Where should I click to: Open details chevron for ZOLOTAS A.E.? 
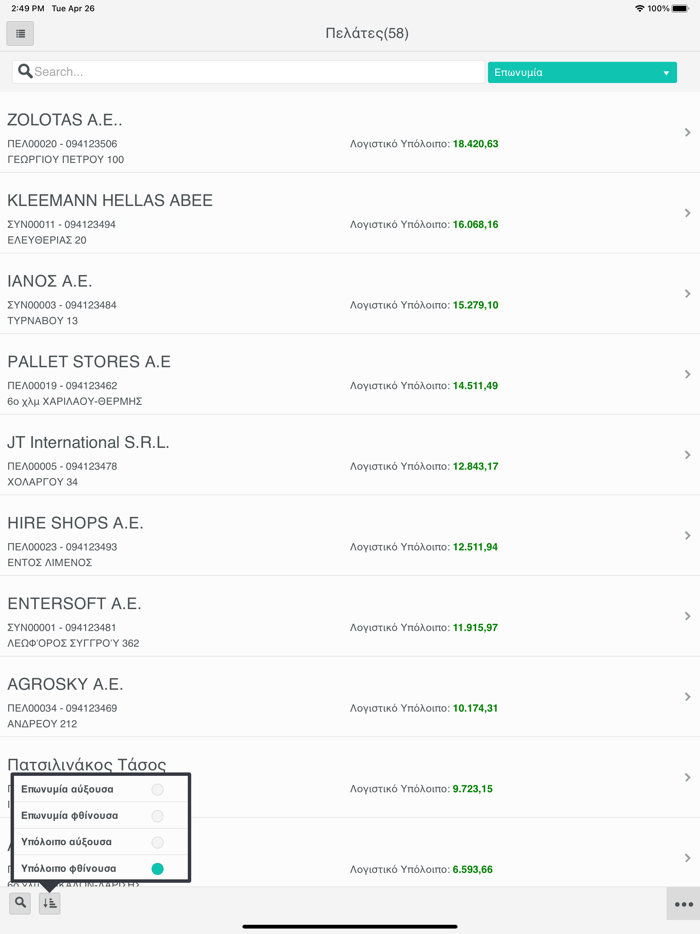coord(687,131)
